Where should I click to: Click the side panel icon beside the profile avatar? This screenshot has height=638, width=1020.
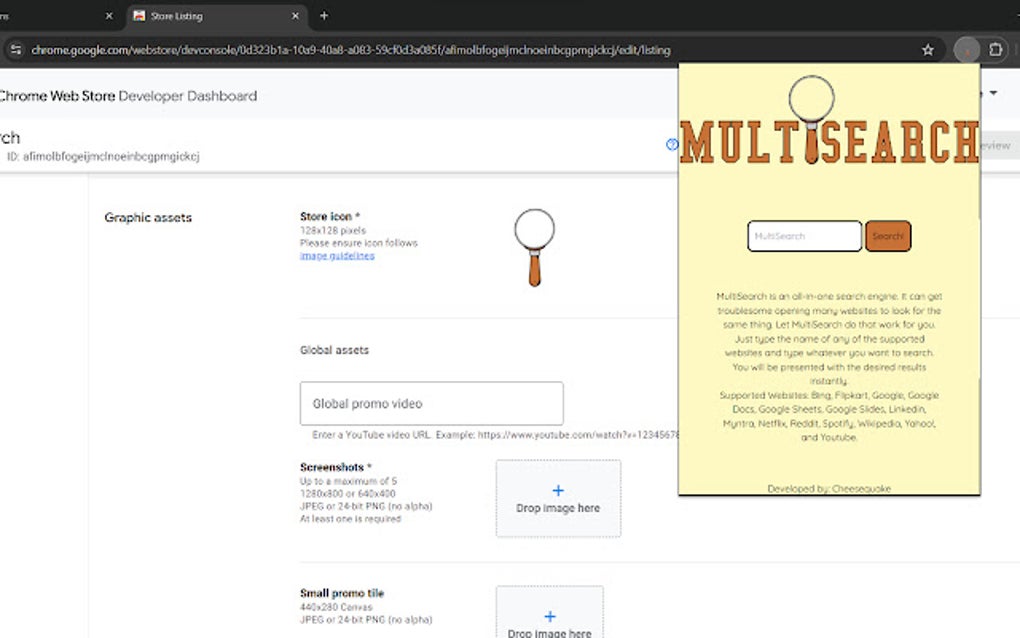pyautogui.click(x=994, y=48)
